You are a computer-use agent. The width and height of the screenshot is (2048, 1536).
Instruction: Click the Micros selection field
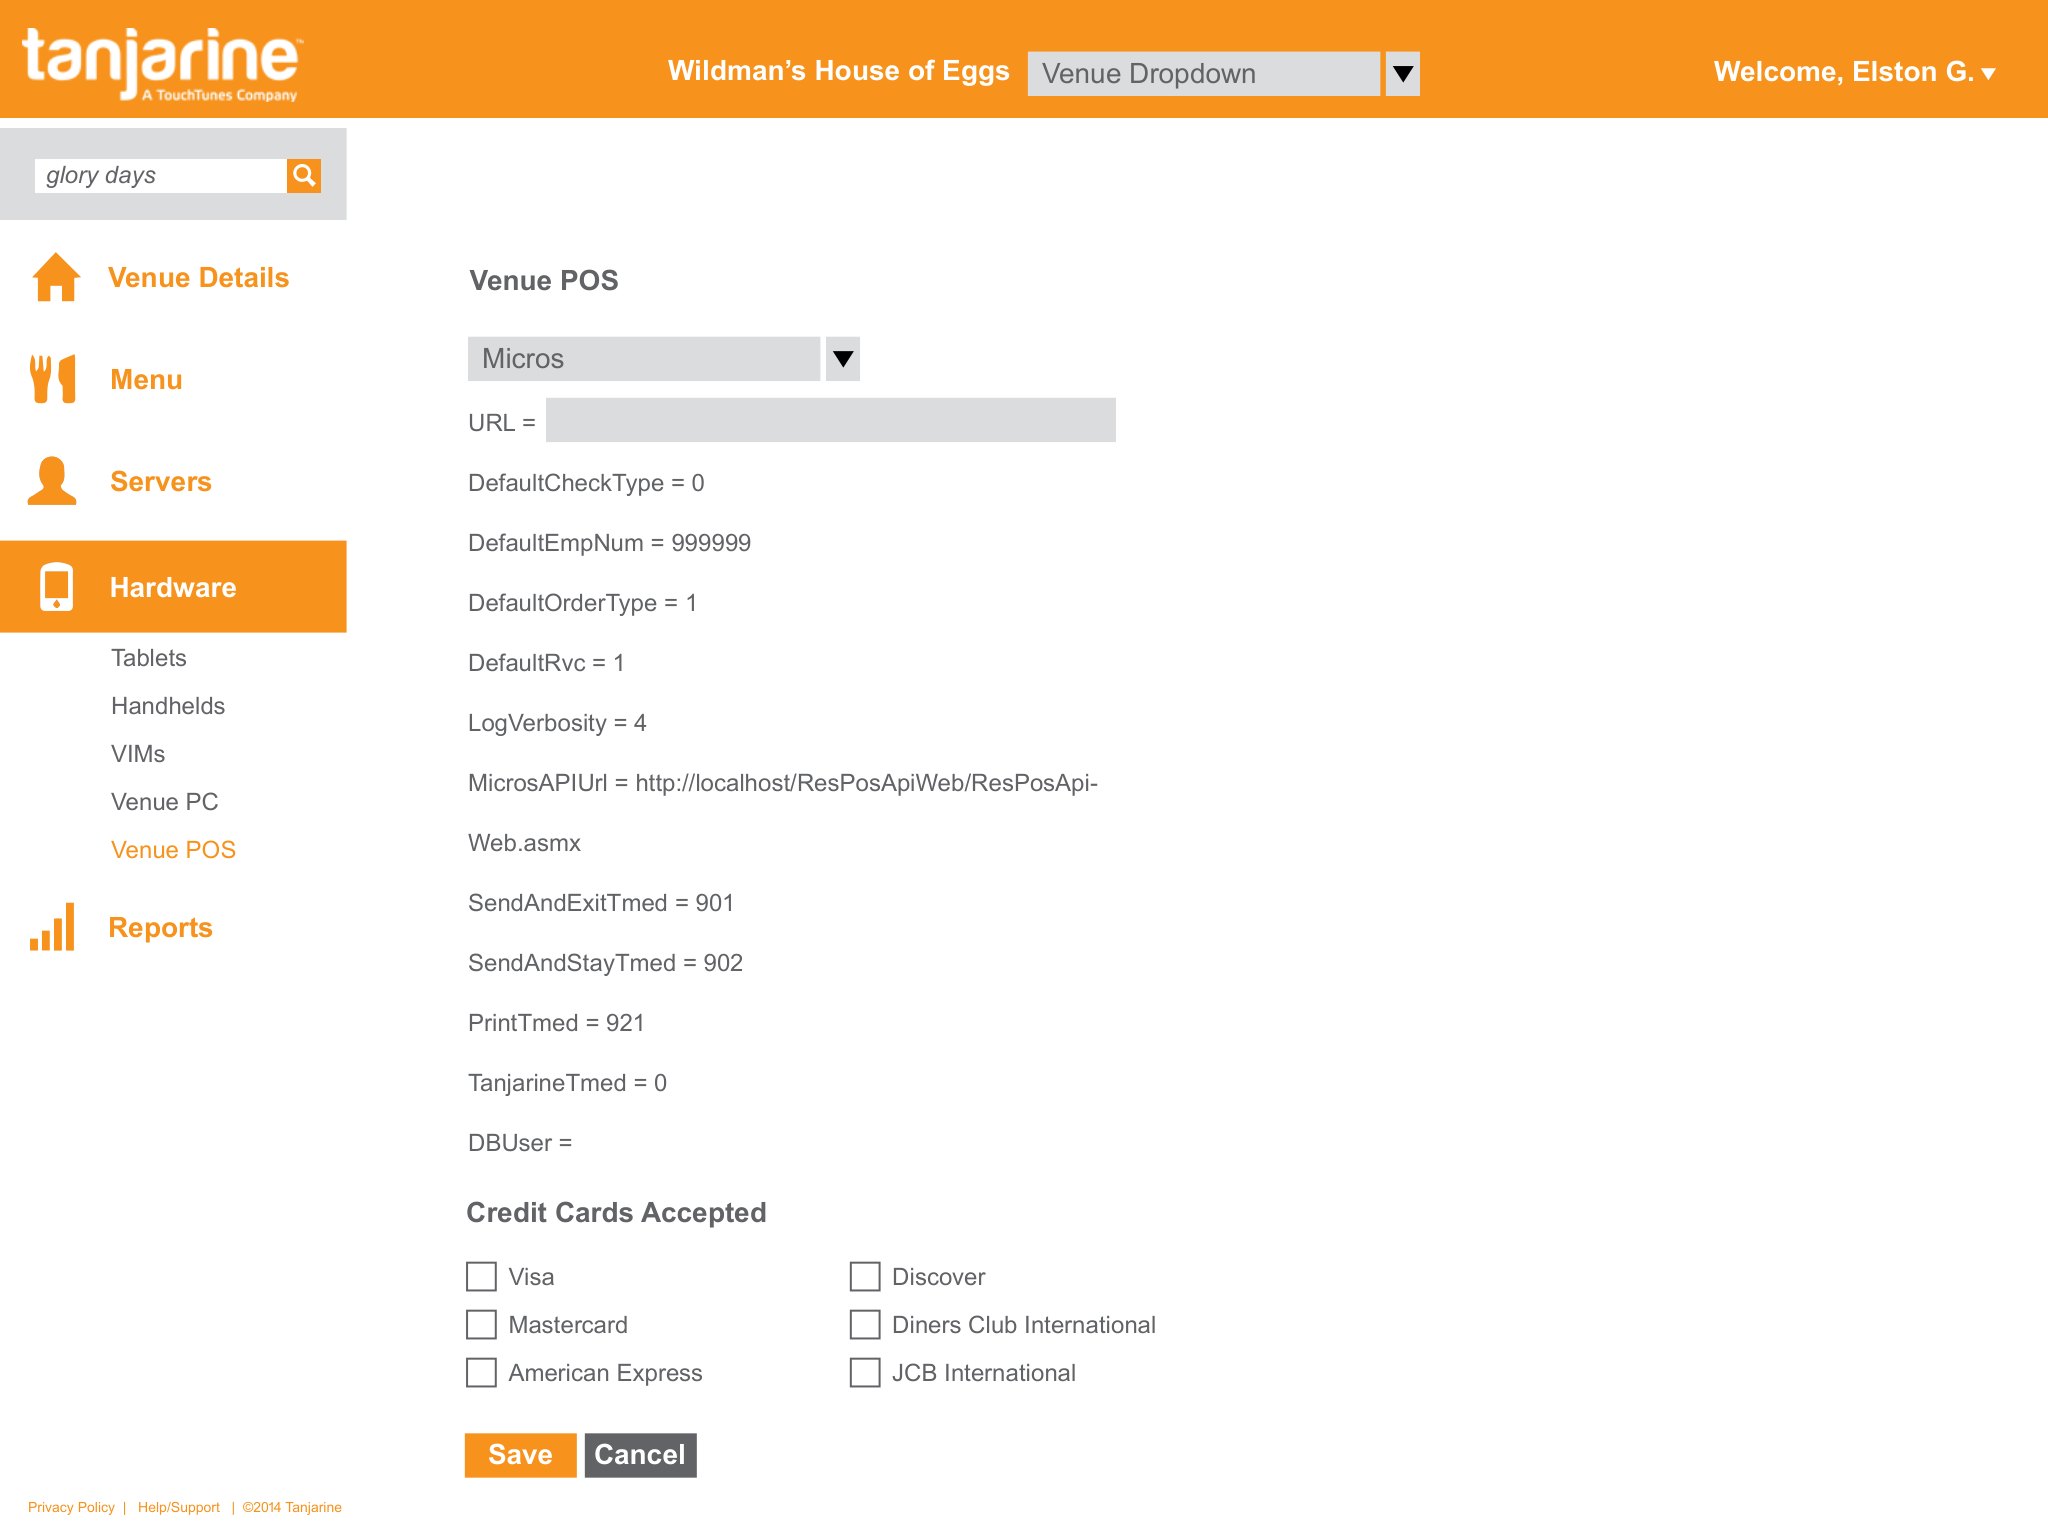coord(644,359)
